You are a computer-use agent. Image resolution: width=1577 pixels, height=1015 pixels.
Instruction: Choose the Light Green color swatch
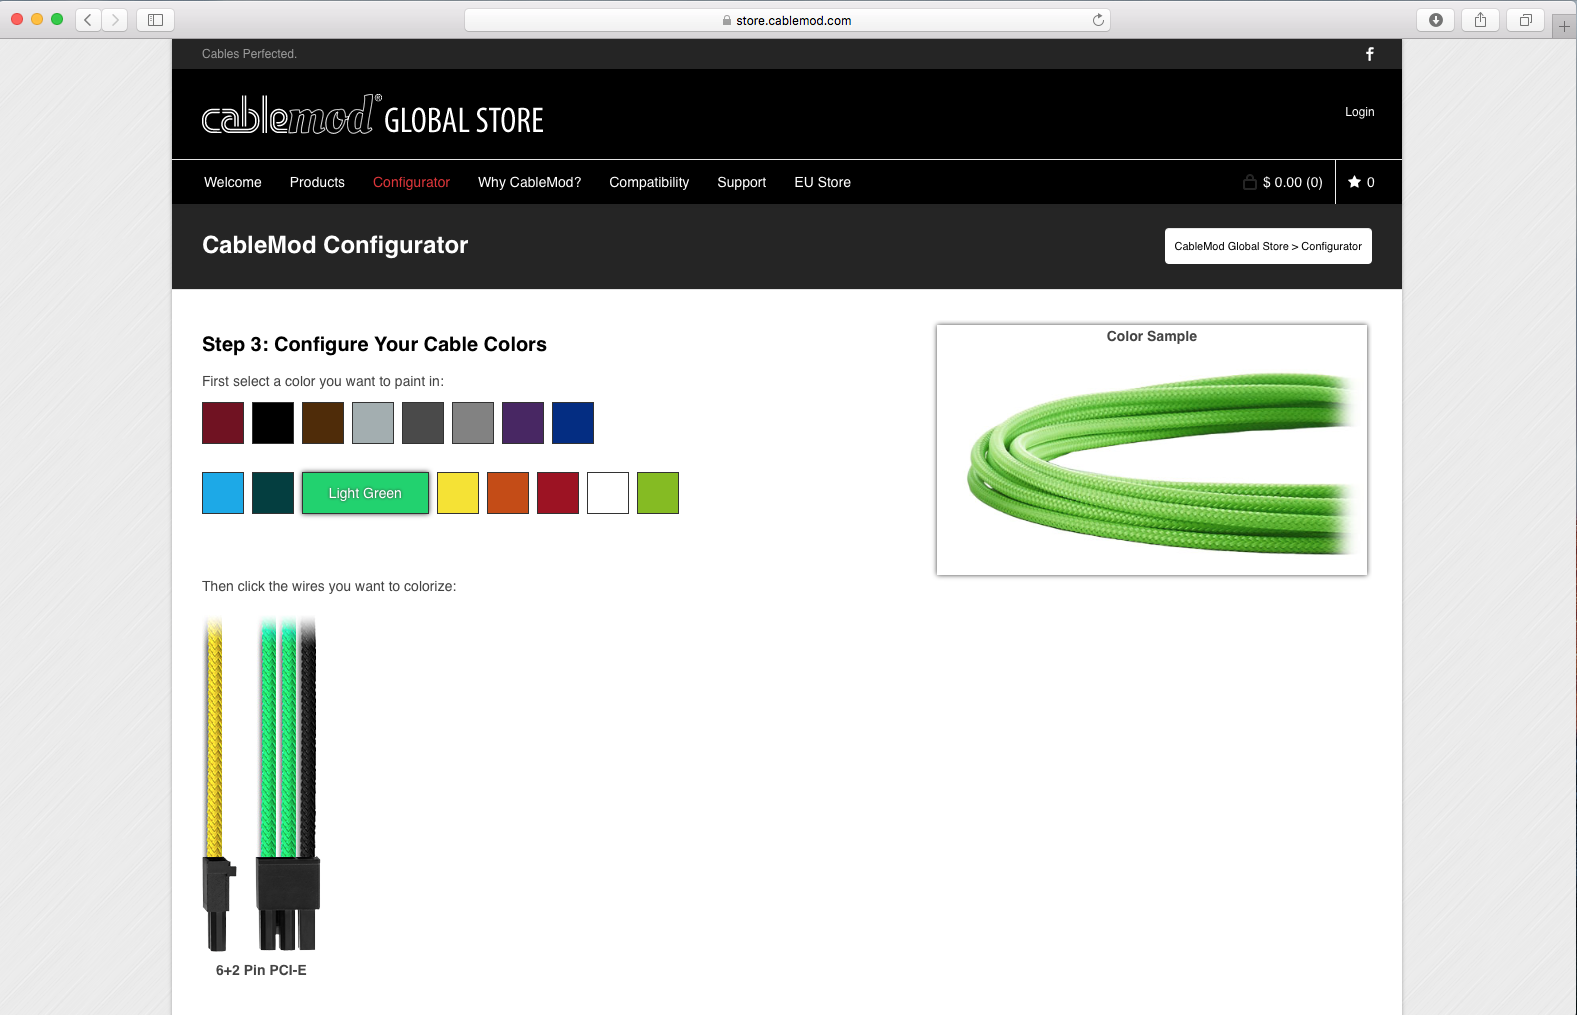coord(365,493)
